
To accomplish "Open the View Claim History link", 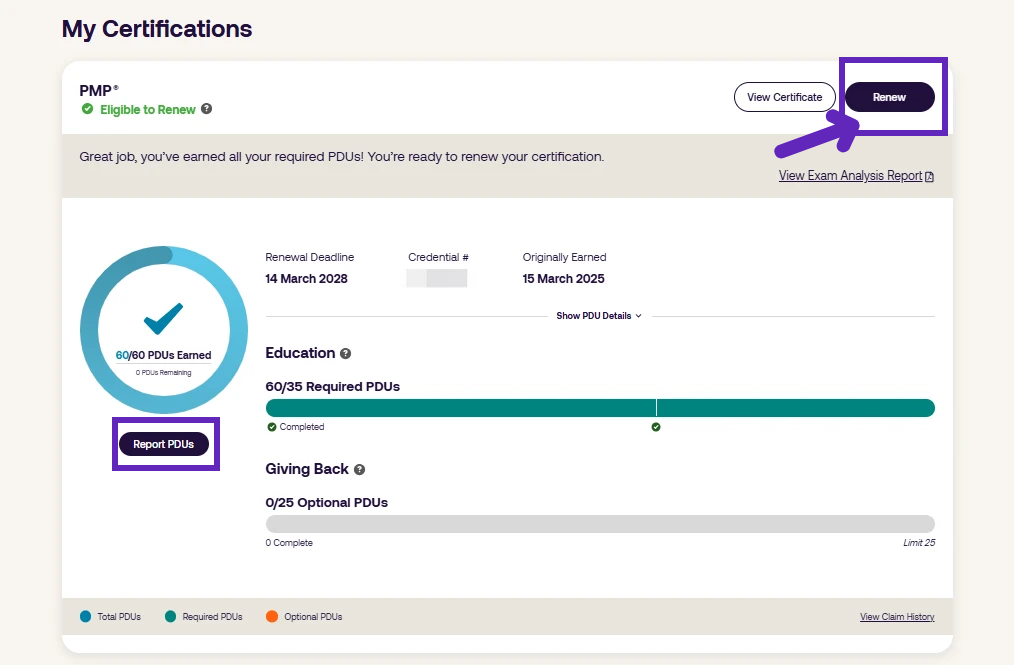I will point(897,617).
